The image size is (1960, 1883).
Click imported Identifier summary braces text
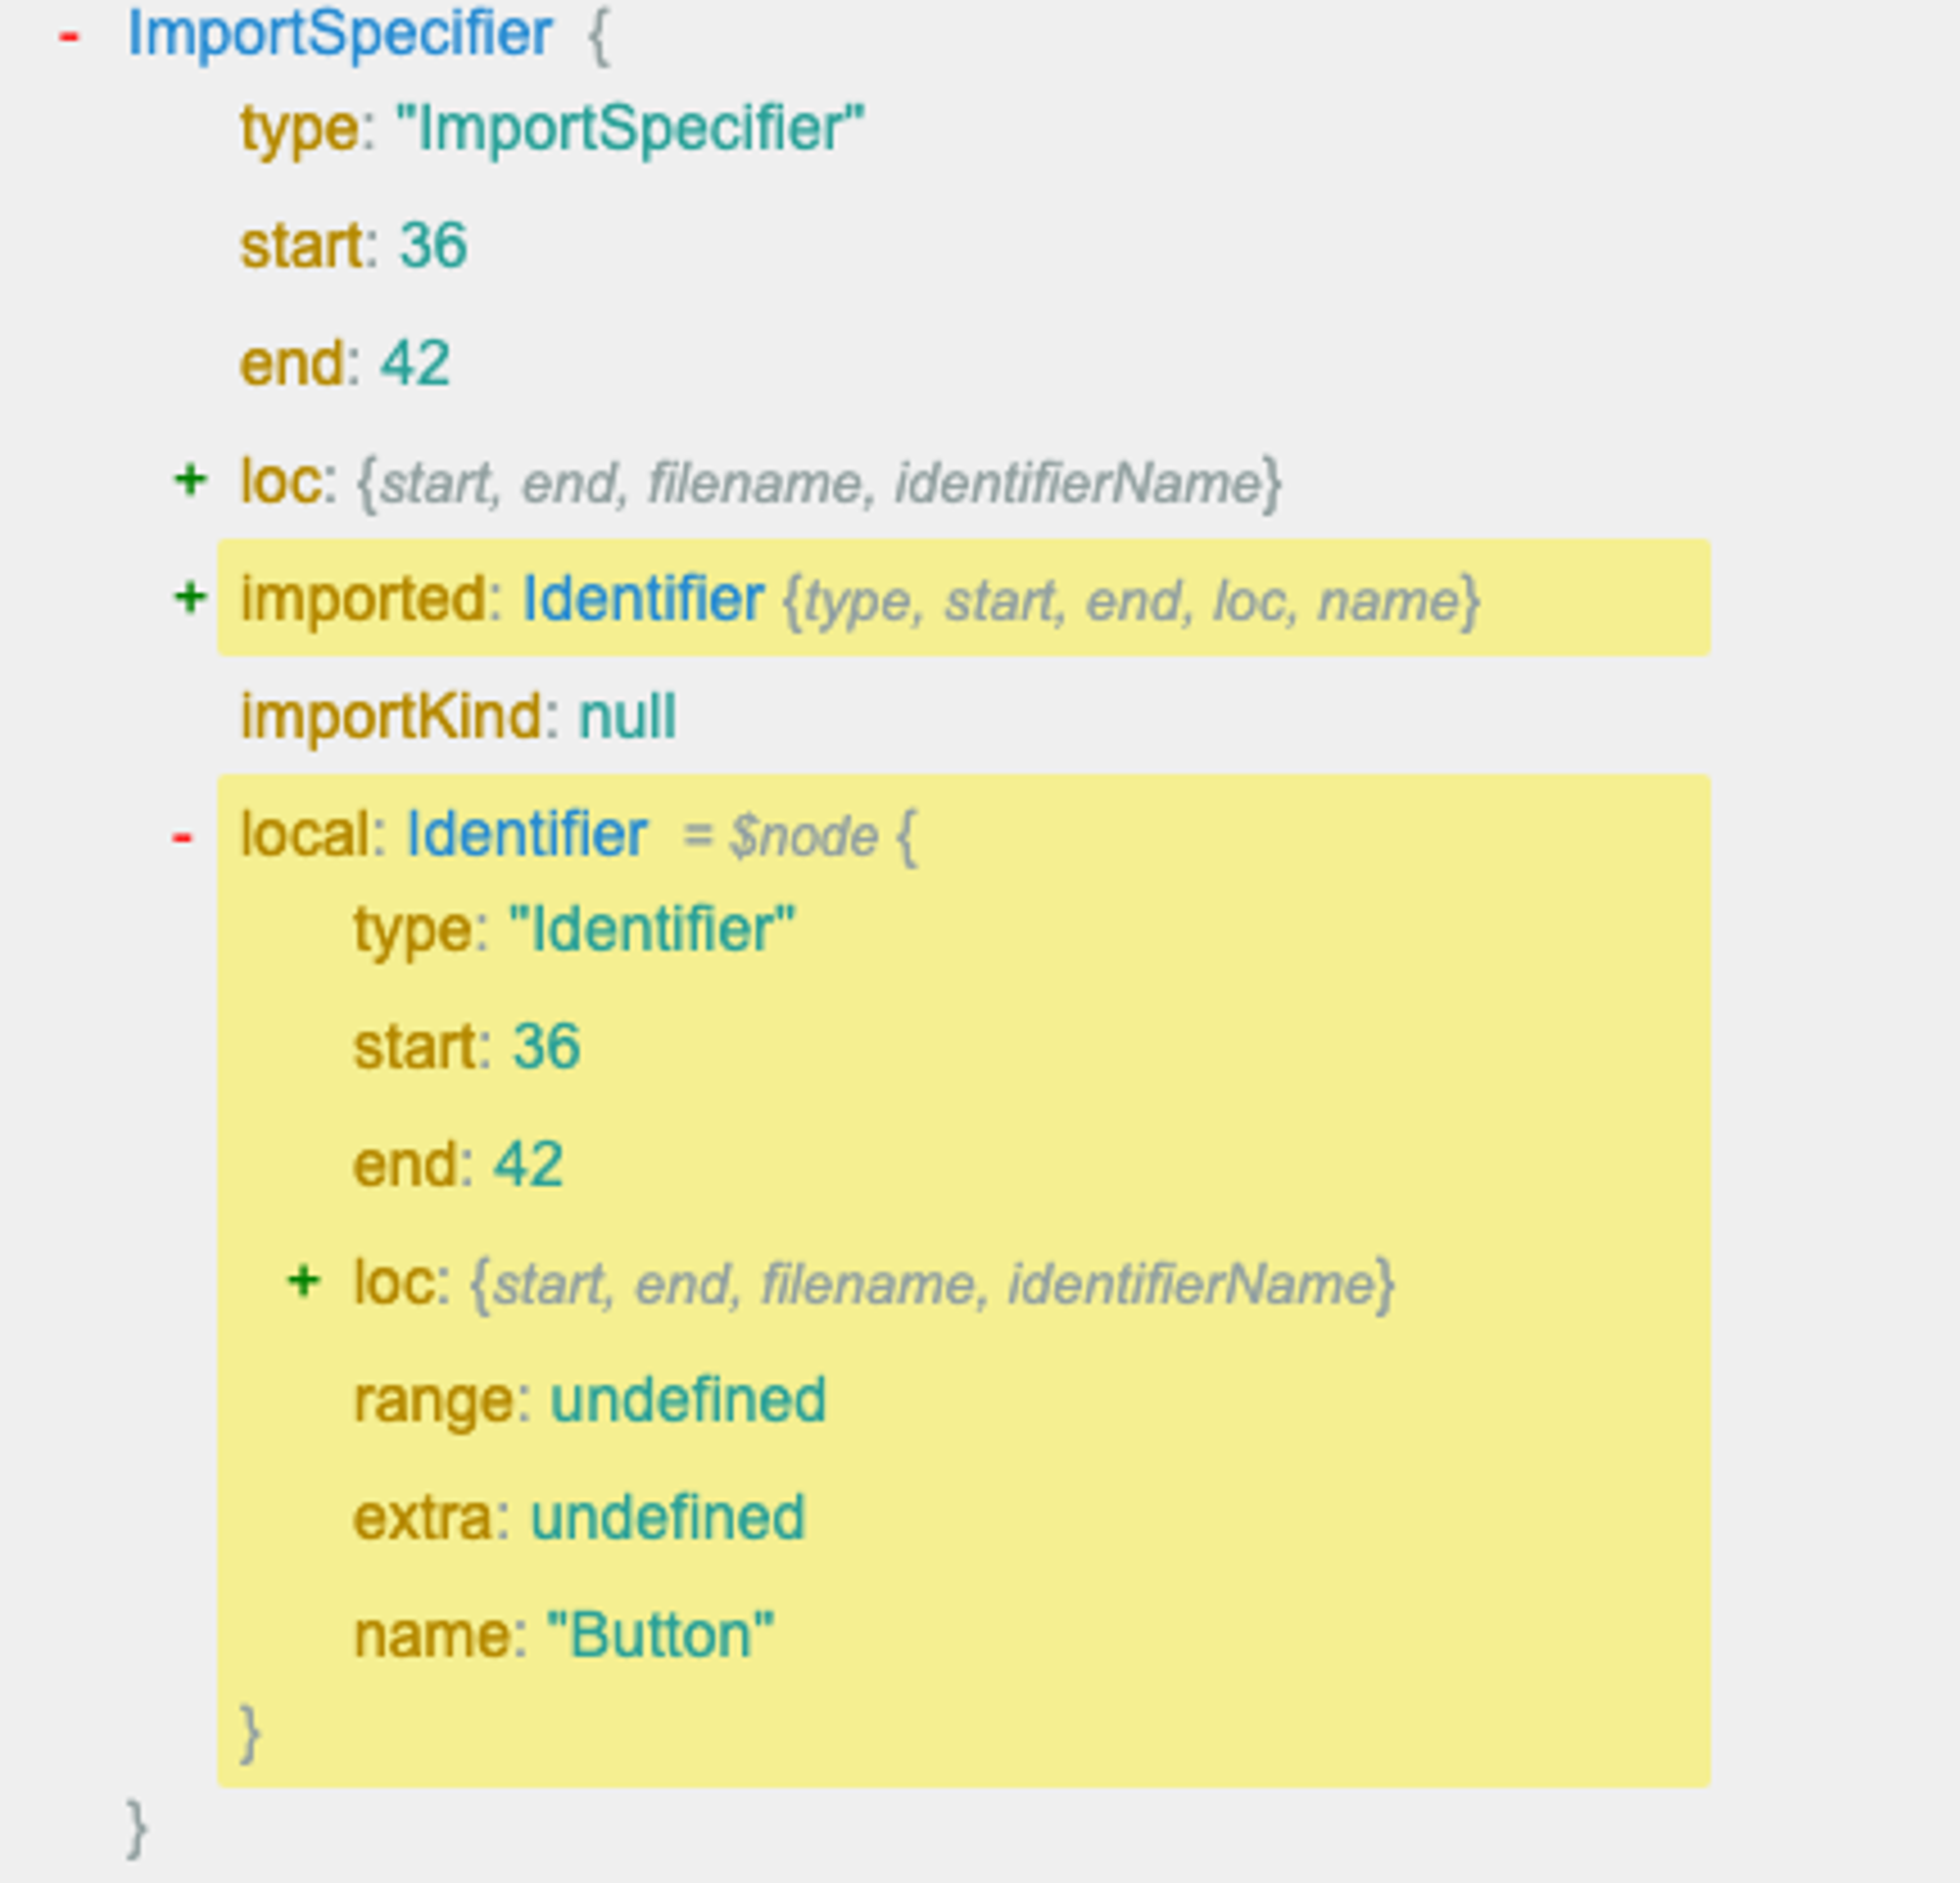1131,601
